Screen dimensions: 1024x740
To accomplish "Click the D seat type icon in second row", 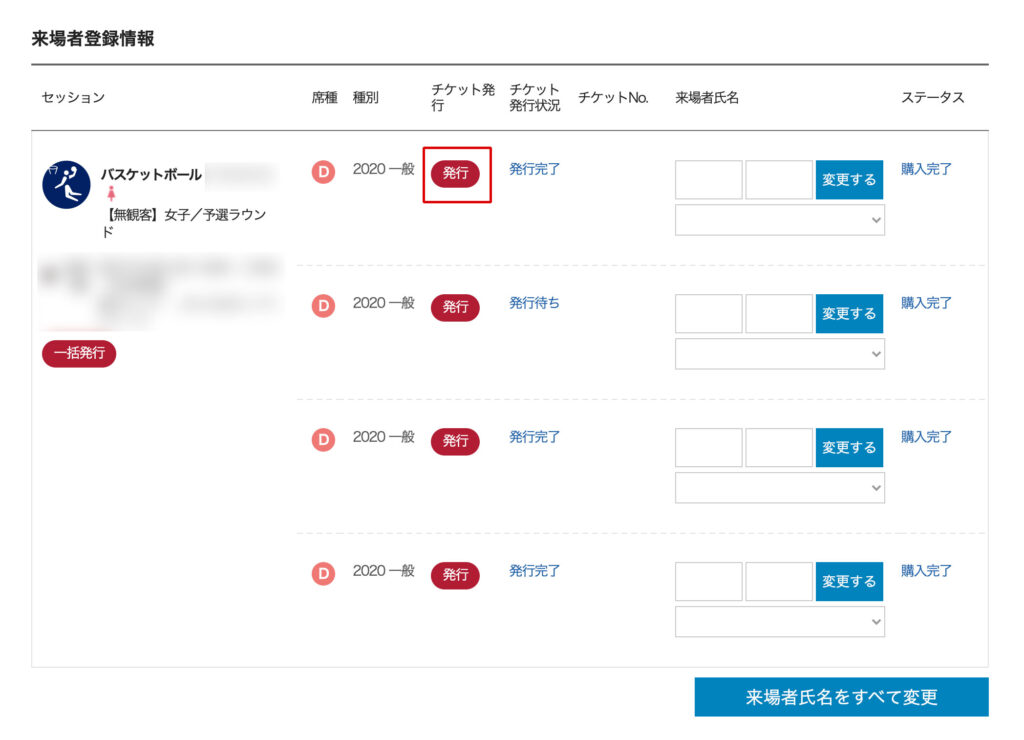I will click(323, 306).
